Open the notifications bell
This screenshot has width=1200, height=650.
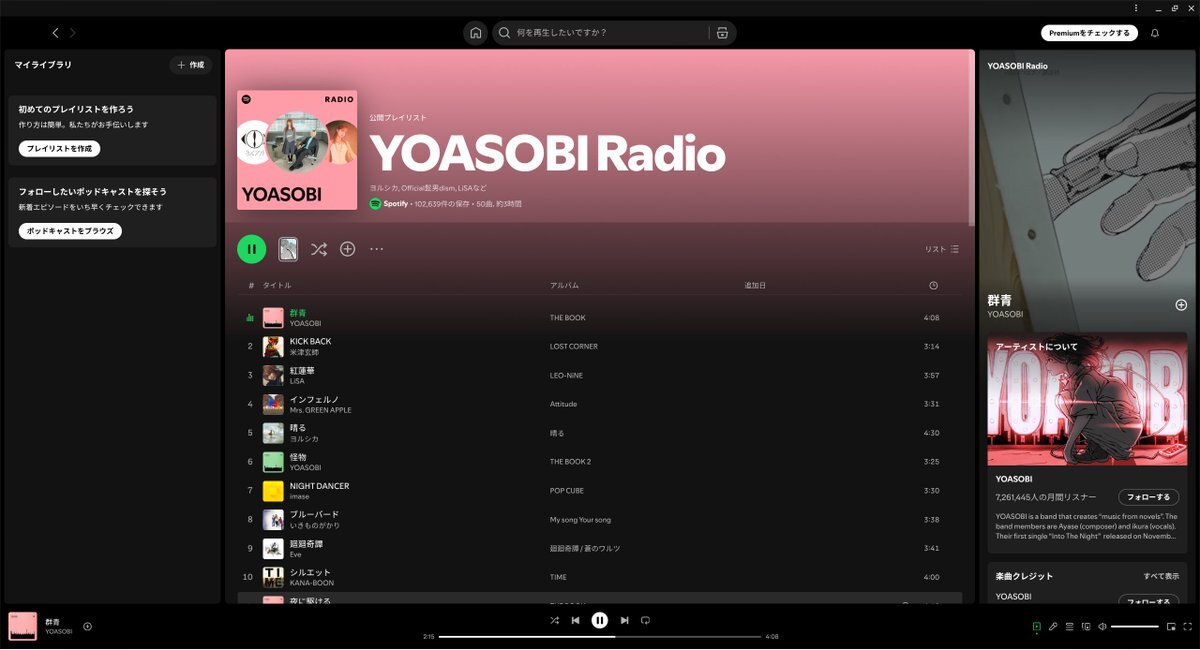1155,33
